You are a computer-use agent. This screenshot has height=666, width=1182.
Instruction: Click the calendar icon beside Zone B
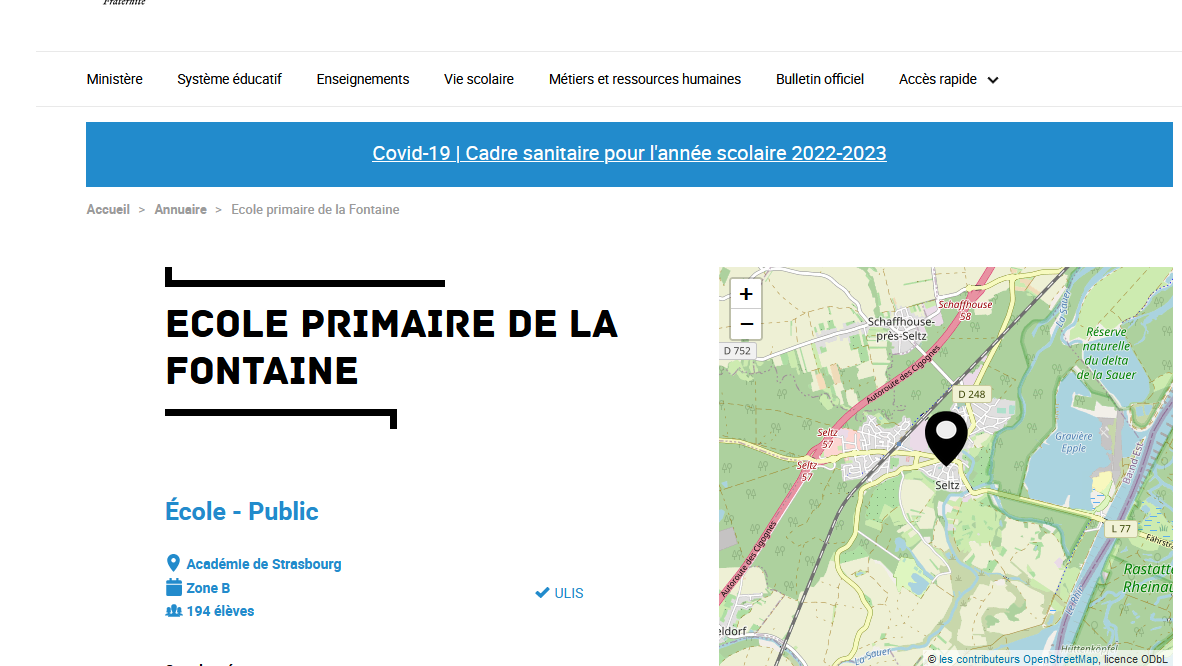pyautogui.click(x=173, y=588)
